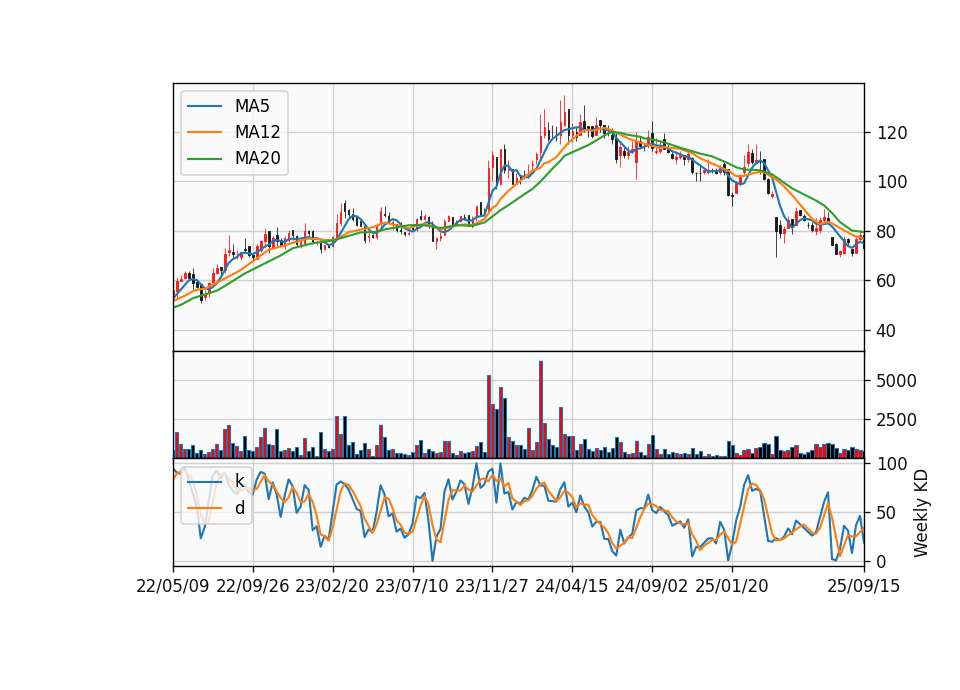Click the 50 KD axis label
The image size is (960, 690).
pos(887,512)
